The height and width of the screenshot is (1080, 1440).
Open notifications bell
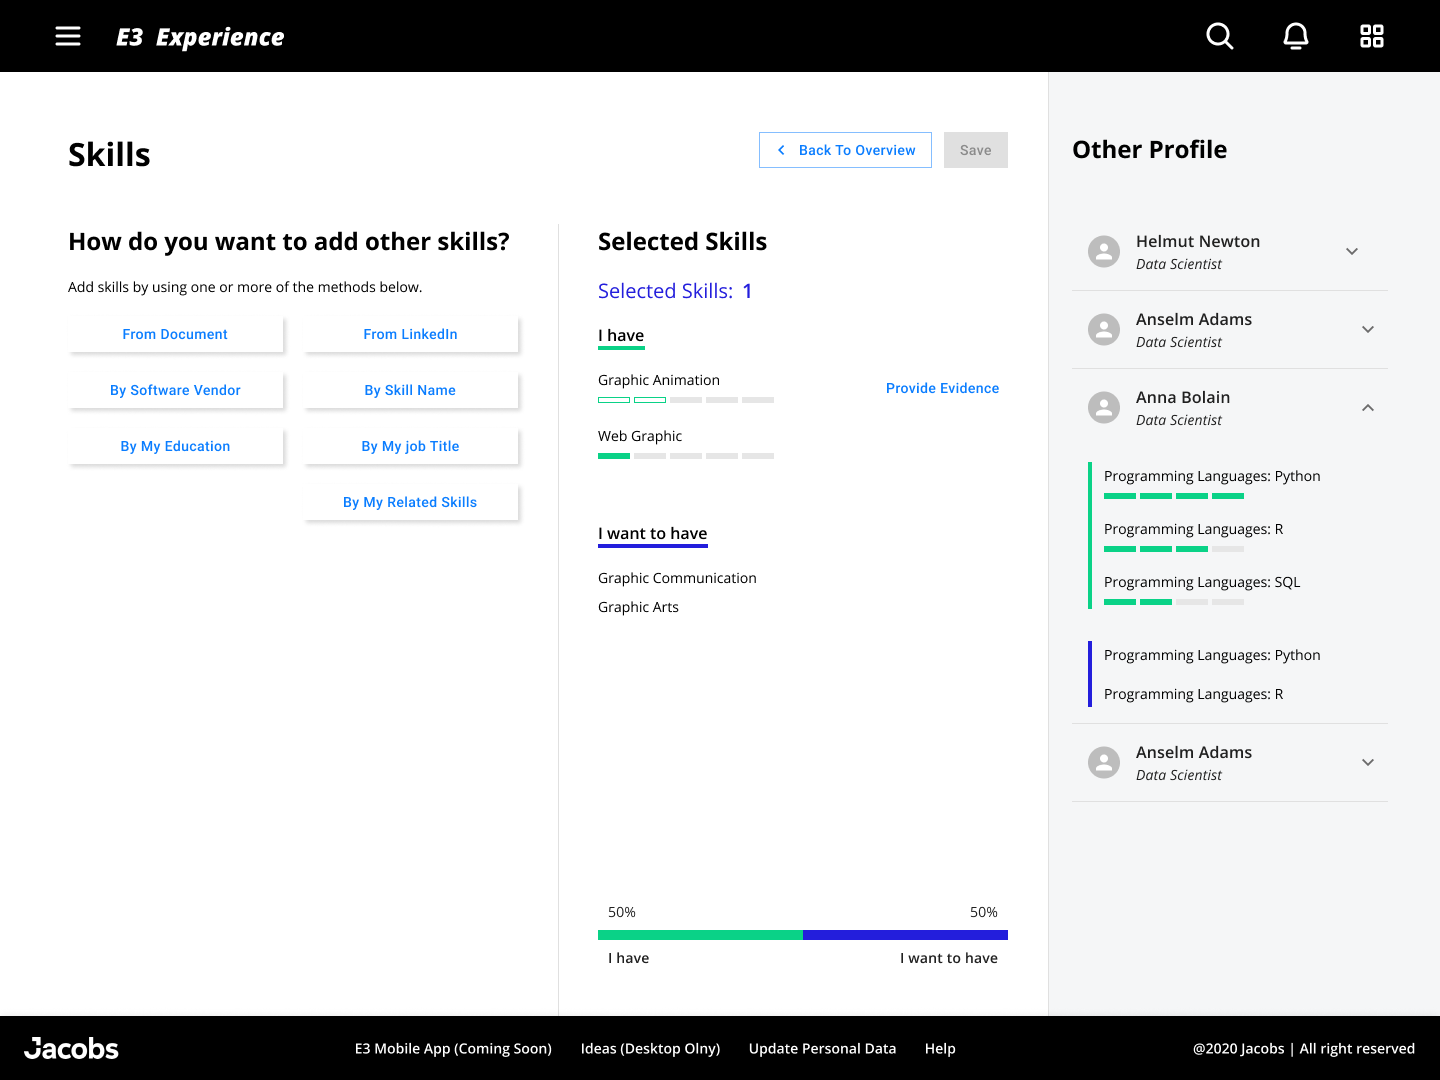(1295, 36)
